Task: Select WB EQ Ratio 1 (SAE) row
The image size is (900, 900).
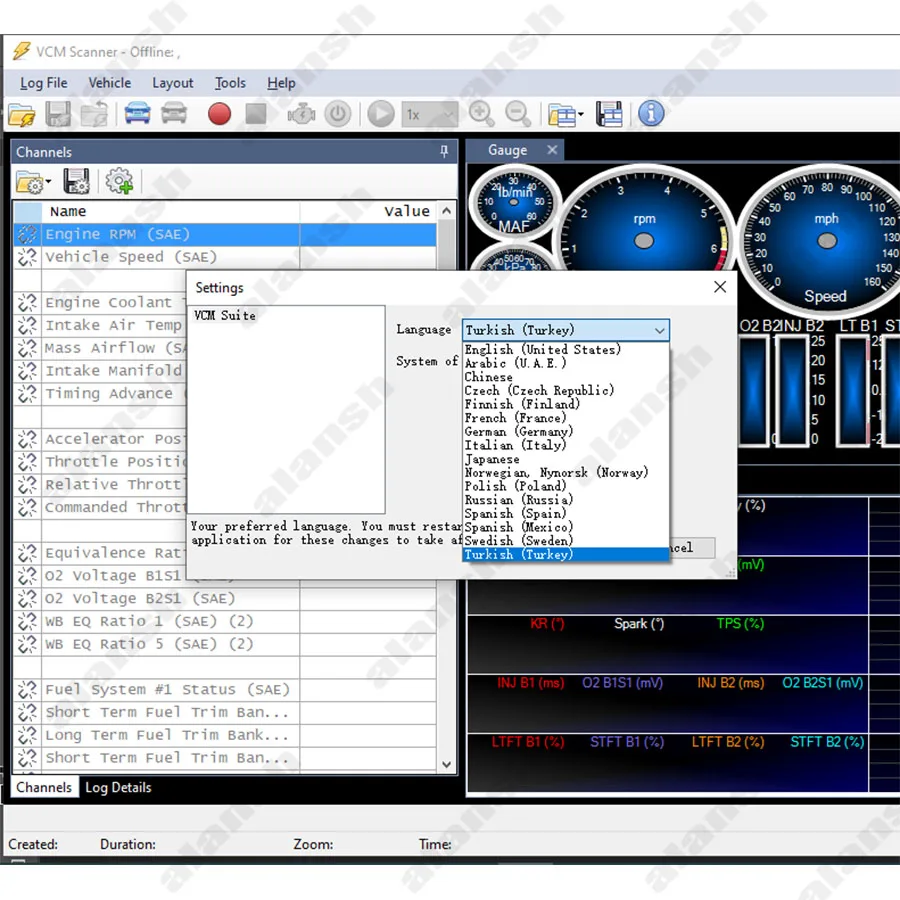Action: point(224,622)
